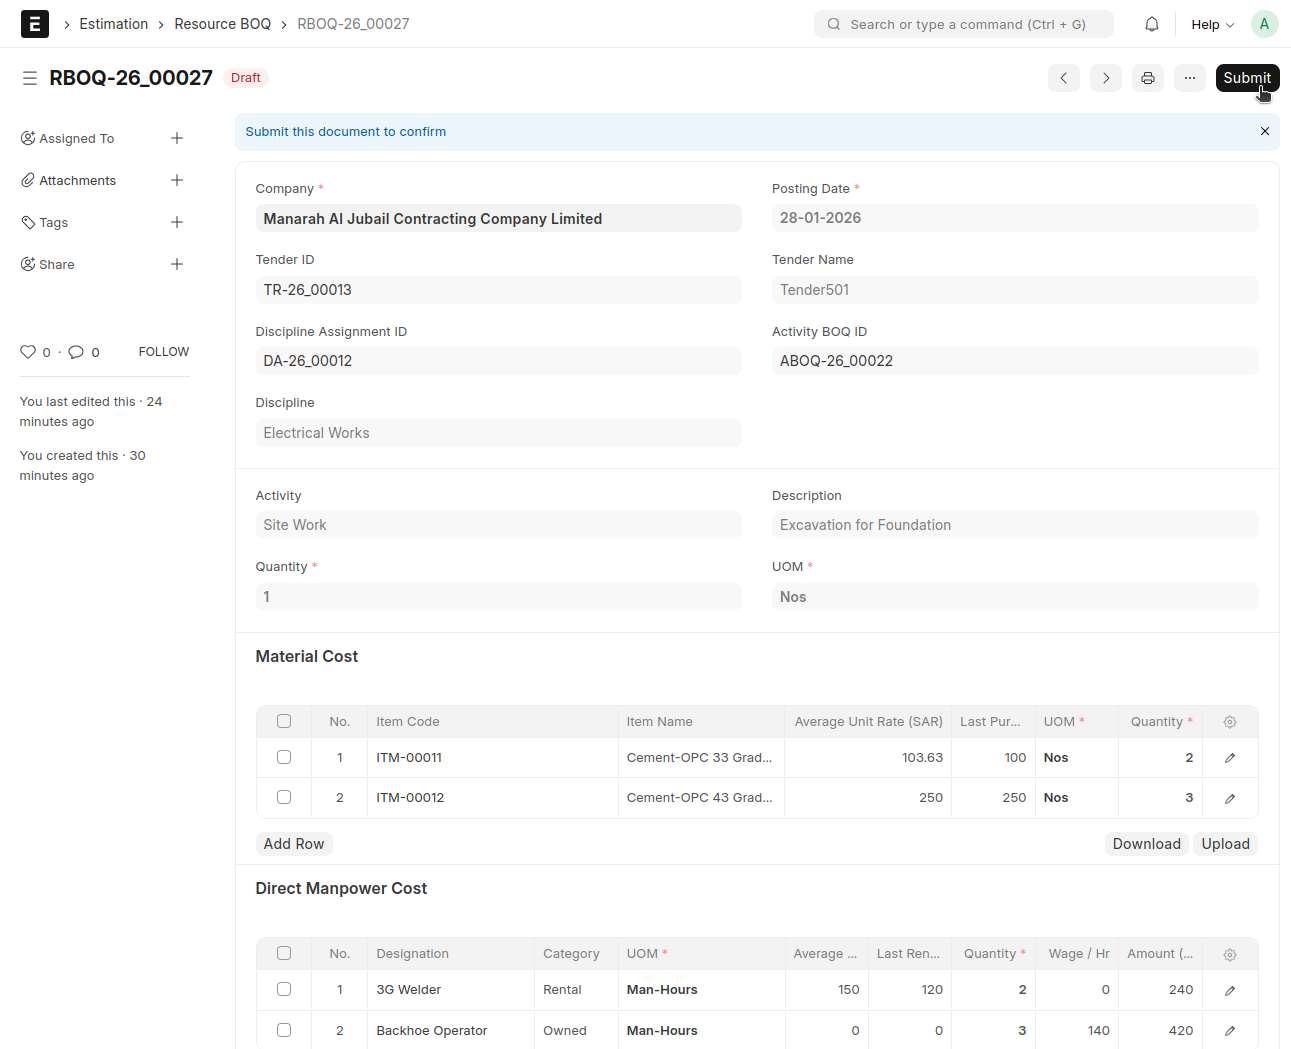
Task: Select all rows in Material Cost table
Action: click(284, 722)
